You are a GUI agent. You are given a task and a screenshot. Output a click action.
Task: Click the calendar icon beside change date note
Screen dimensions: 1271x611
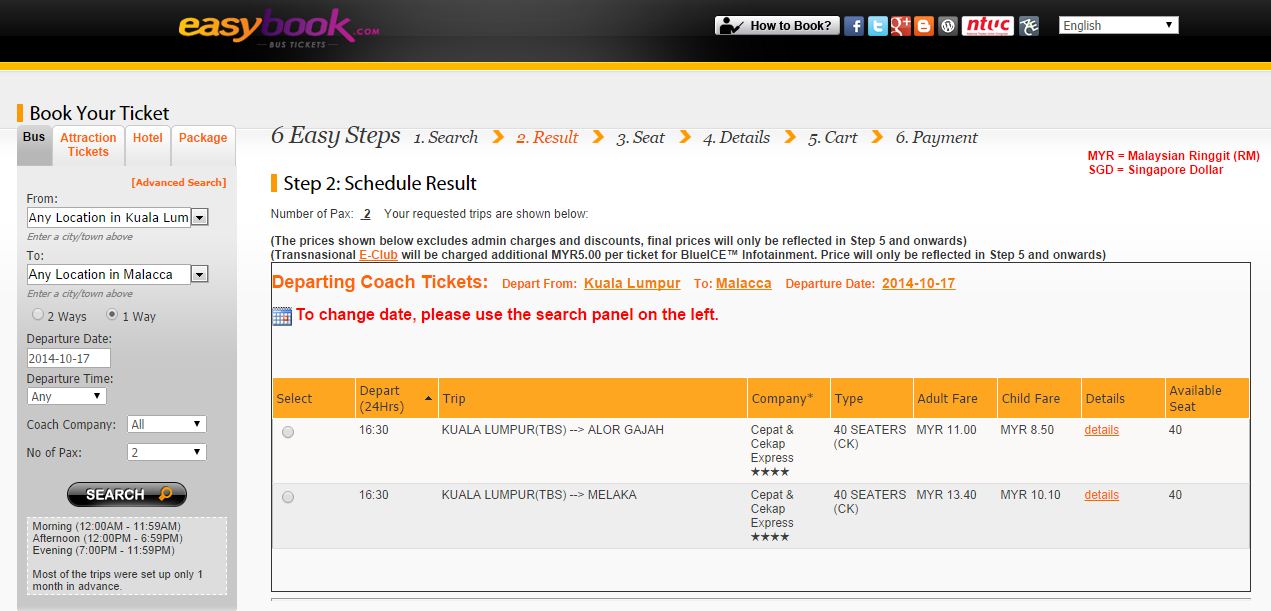(x=281, y=315)
